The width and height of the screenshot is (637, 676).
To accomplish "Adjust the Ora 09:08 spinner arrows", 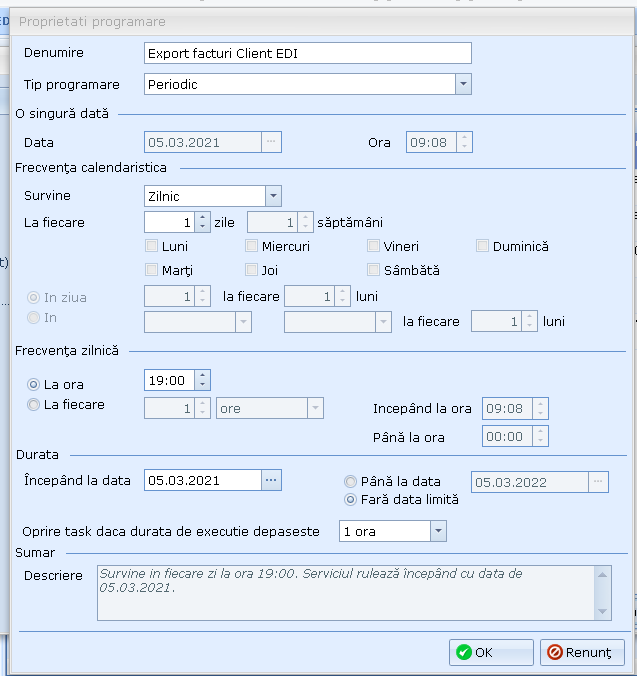I will (x=464, y=142).
